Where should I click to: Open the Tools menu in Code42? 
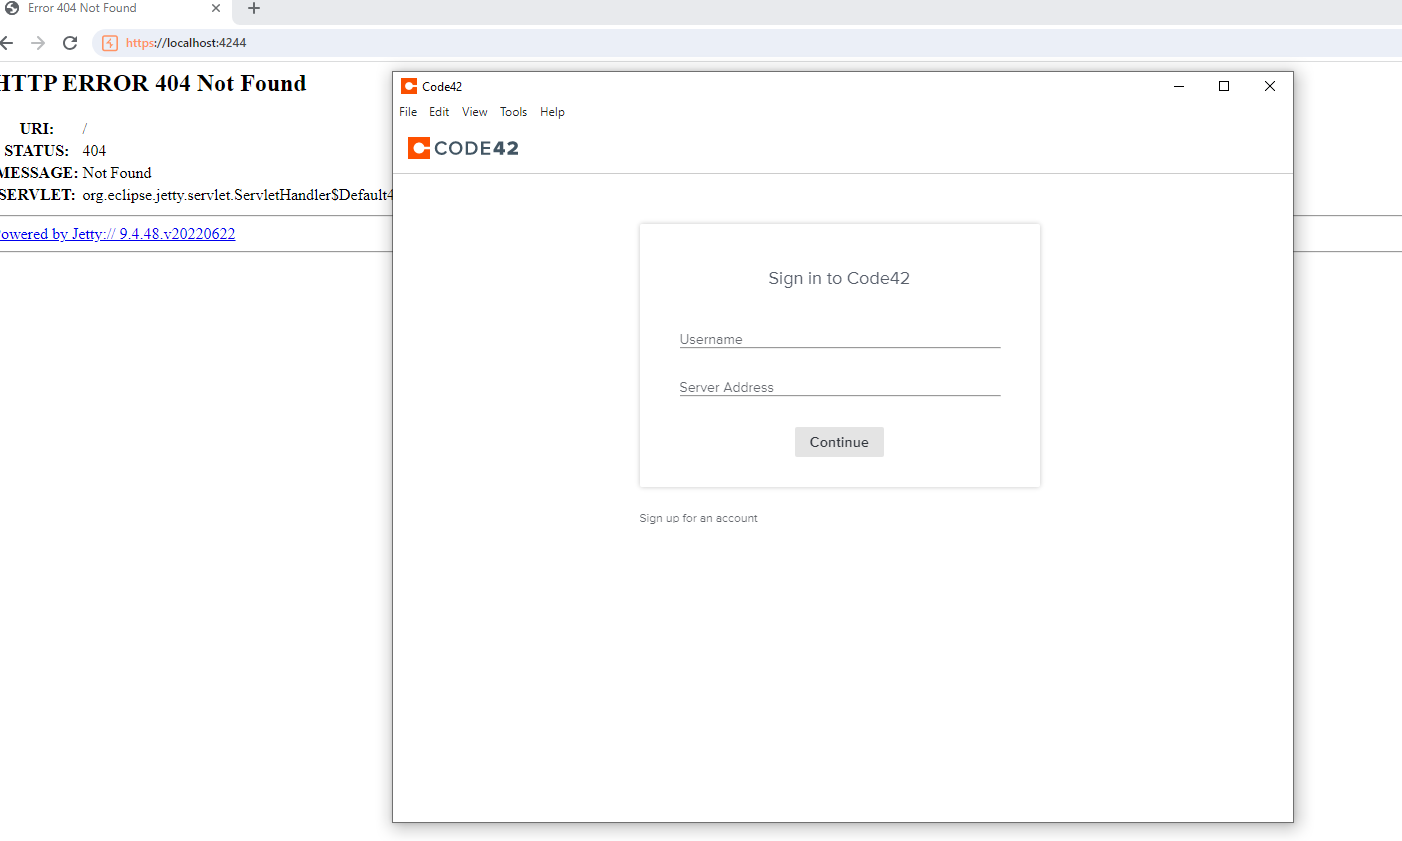click(x=514, y=112)
